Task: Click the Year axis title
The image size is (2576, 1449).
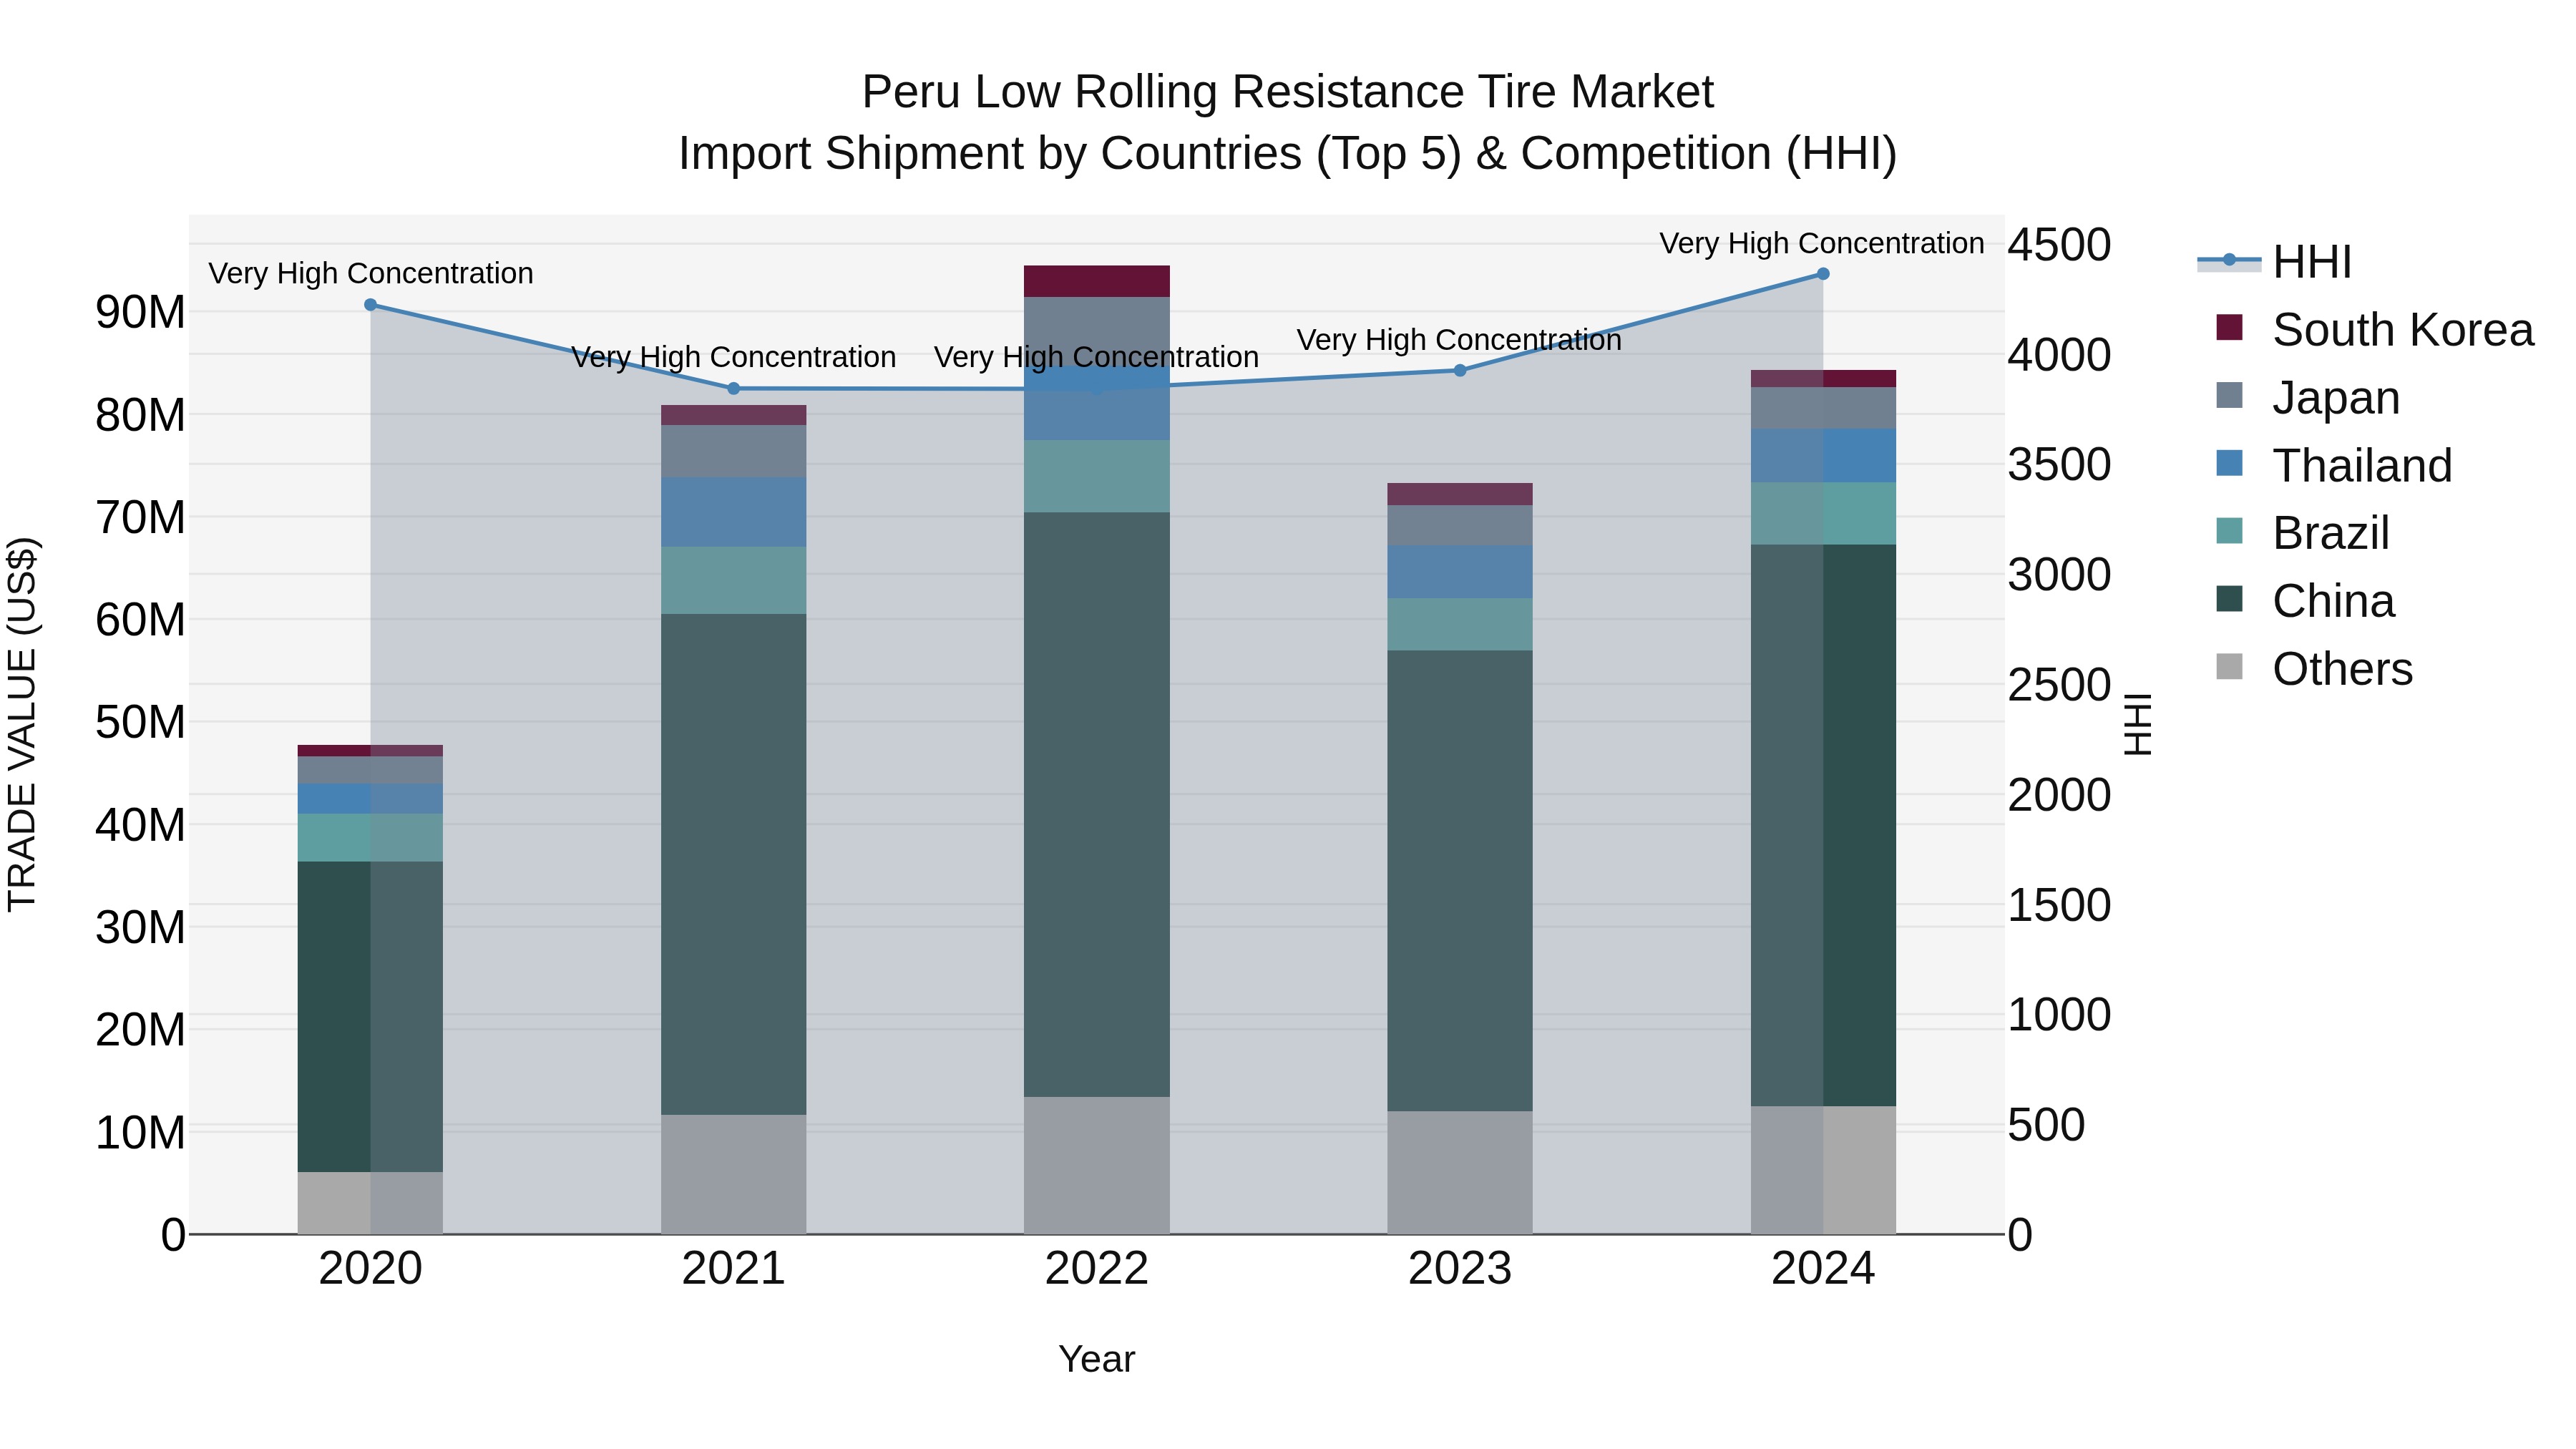Action: click(1097, 1359)
